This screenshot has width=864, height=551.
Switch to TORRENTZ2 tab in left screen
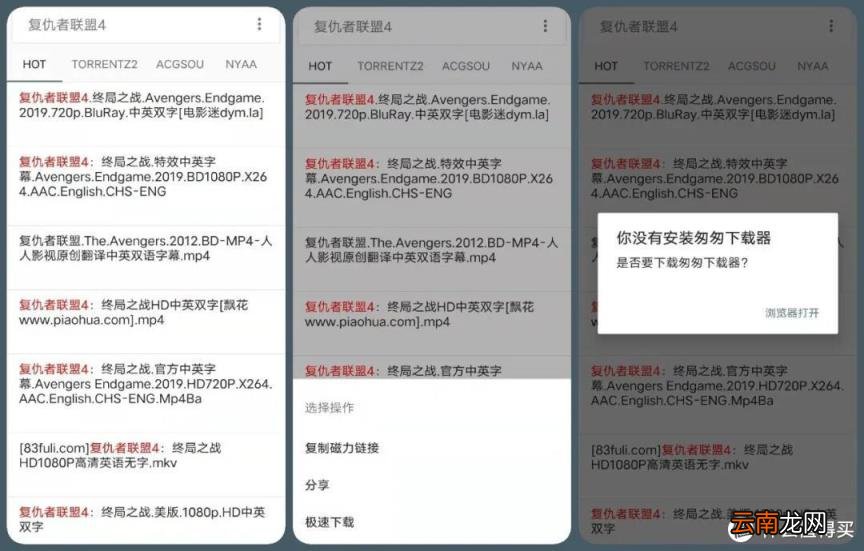pos(104,64)
